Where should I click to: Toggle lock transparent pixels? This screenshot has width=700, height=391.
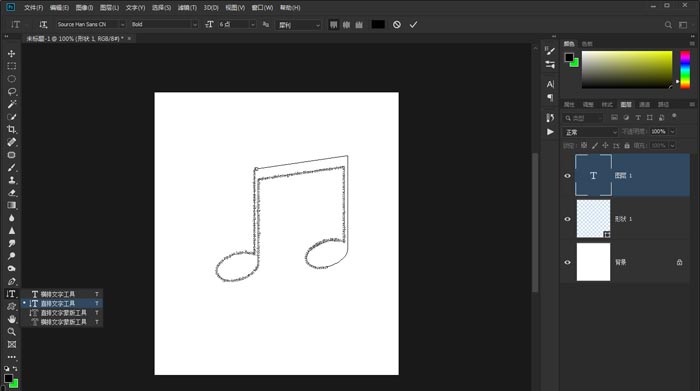pos(584,146)
